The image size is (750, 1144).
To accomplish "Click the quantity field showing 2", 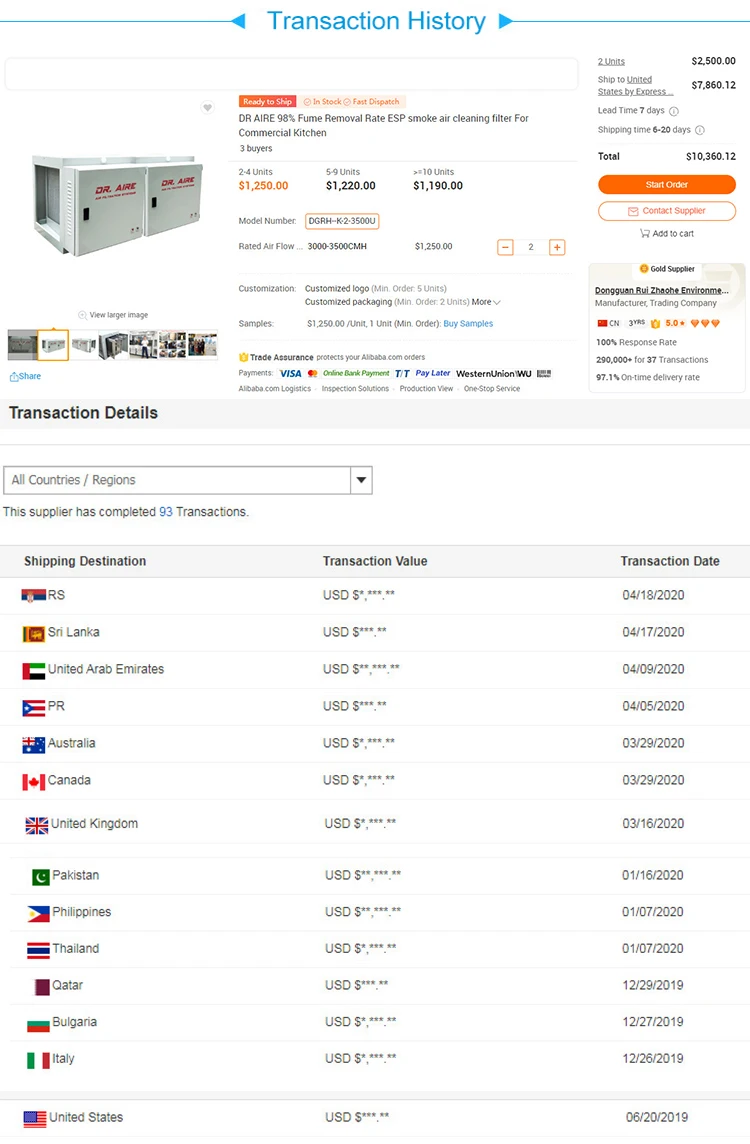I will tap(530, 247).
